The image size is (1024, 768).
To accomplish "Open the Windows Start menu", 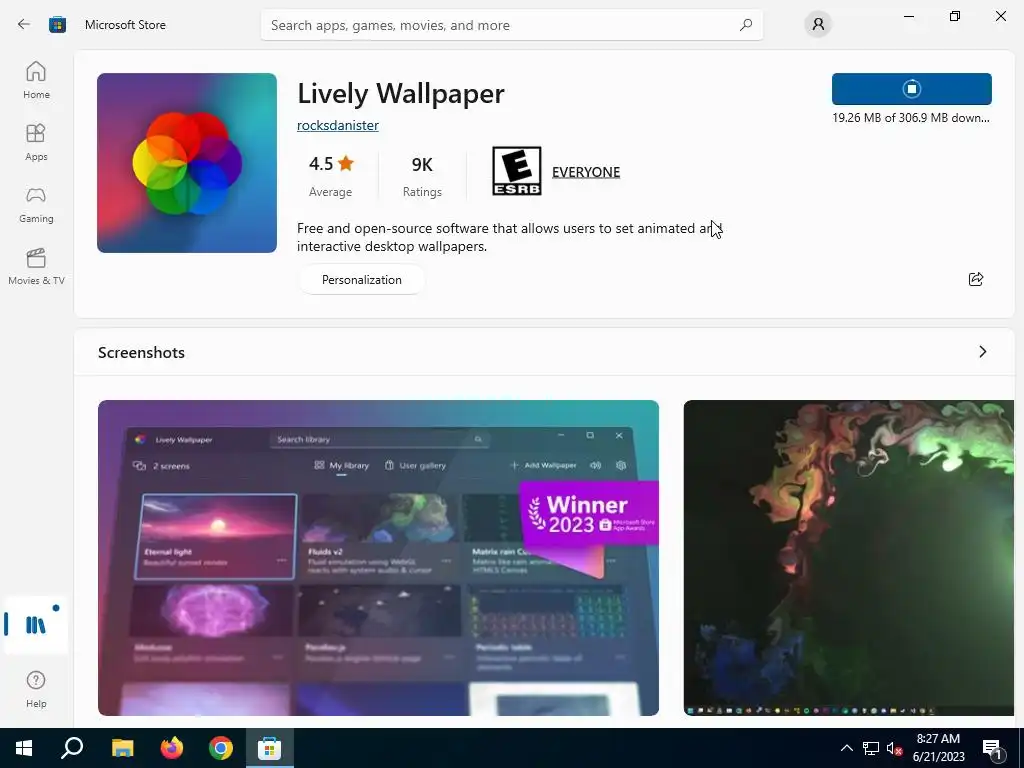I will click(24, 748).
